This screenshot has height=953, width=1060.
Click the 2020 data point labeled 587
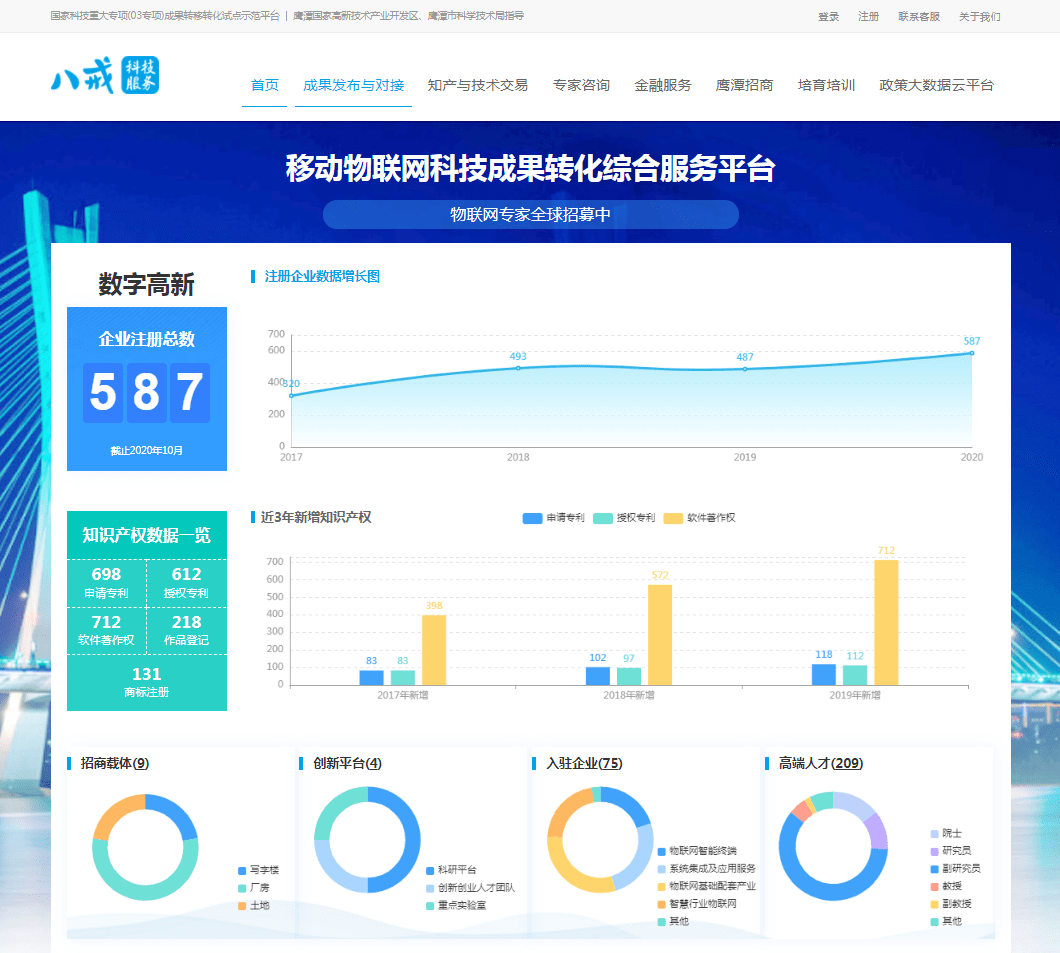coord(971,353)
